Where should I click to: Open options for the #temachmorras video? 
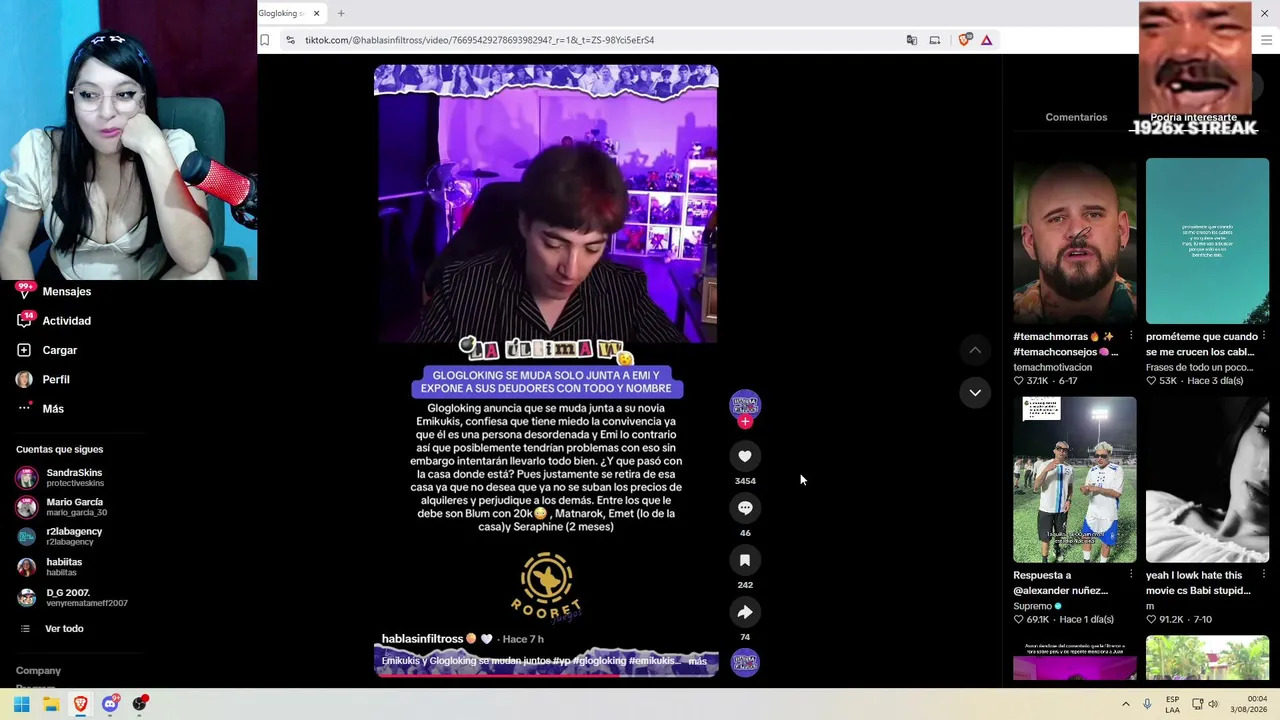(1131, 336)
